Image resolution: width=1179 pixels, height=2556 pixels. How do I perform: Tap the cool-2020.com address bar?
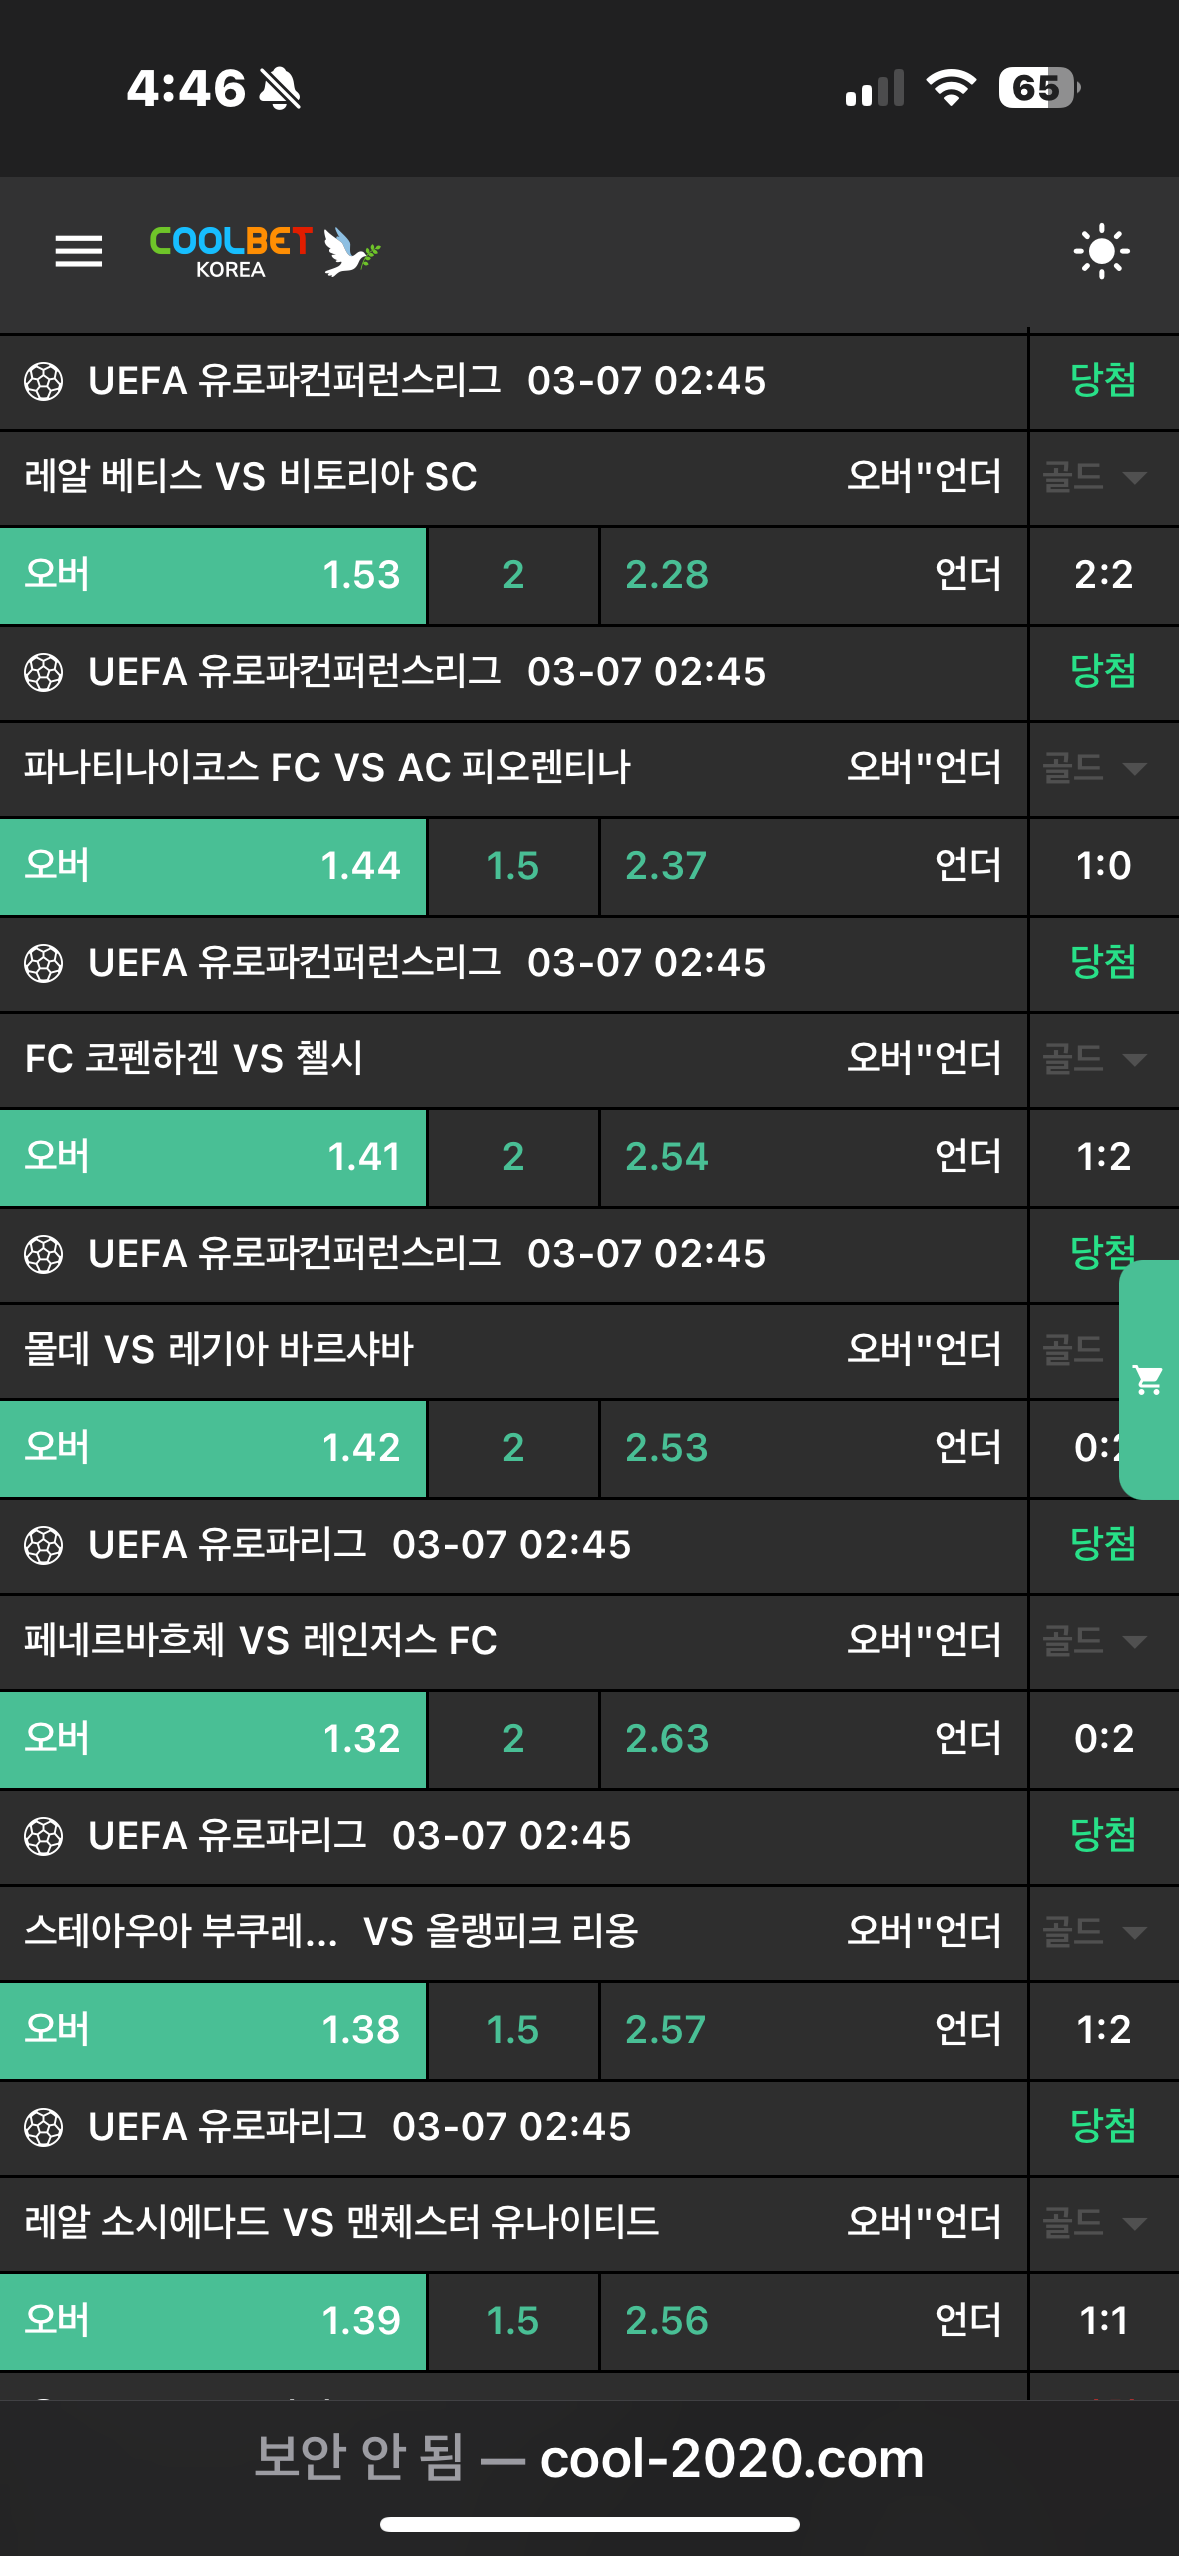point(590,2458)
